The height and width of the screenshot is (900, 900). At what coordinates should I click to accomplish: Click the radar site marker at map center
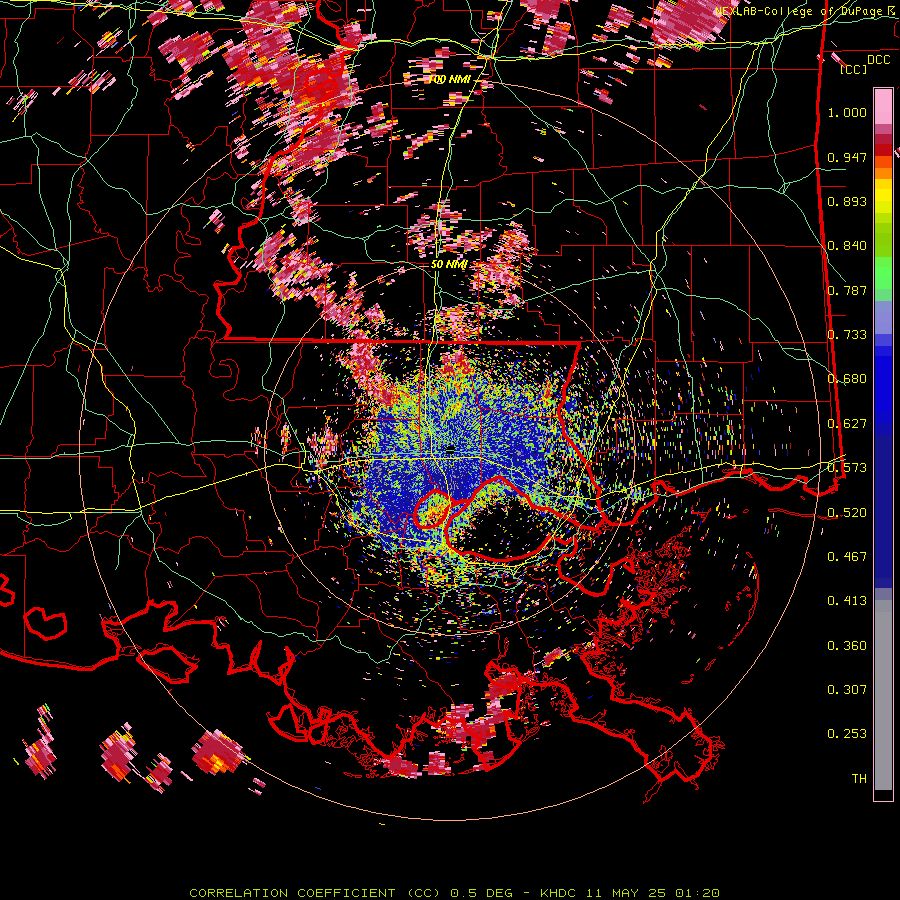450,448
